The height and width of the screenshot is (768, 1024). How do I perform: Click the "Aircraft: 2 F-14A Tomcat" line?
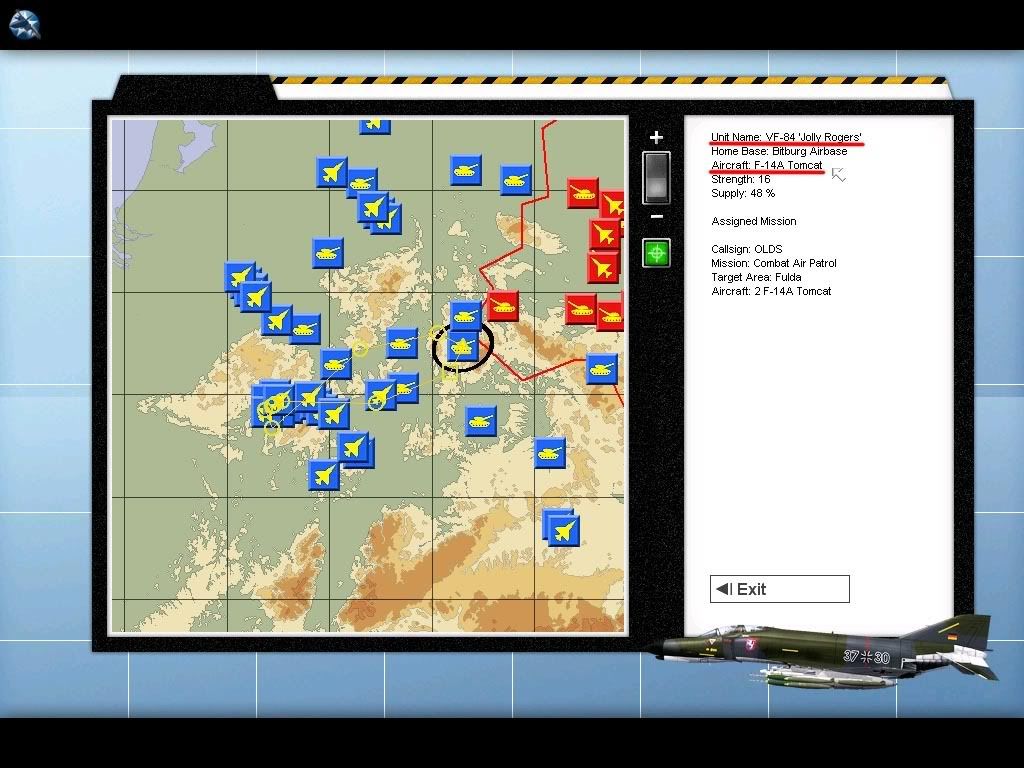(771, 291)
